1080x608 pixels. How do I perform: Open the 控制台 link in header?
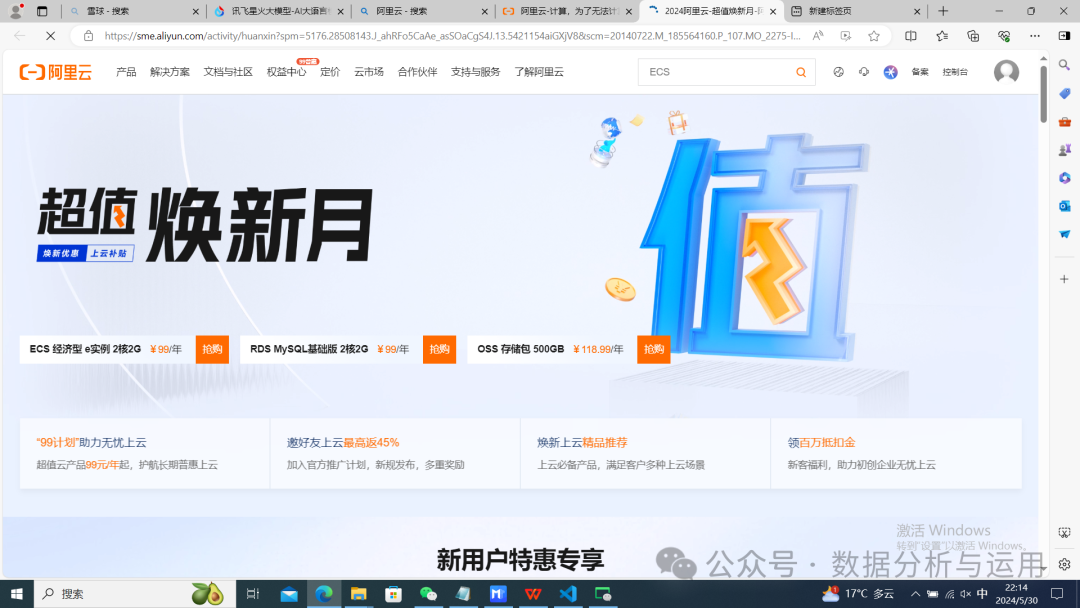955,72
